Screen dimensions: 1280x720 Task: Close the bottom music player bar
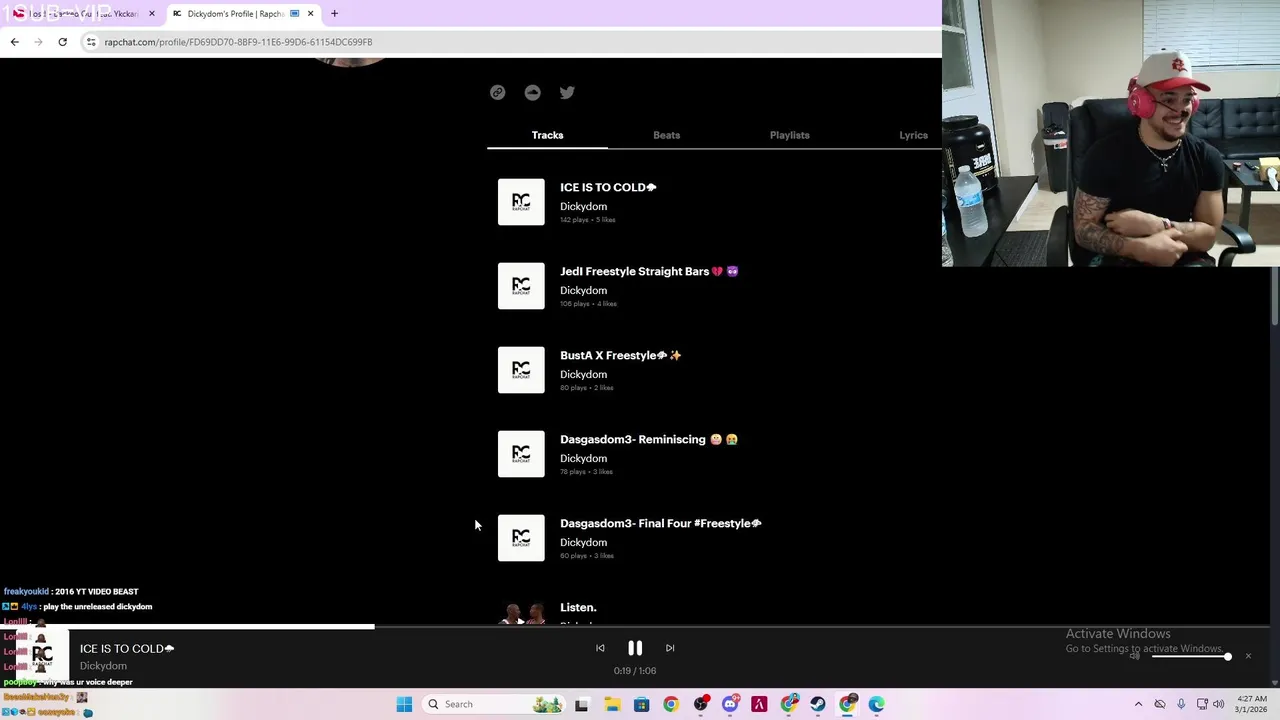1248,656
